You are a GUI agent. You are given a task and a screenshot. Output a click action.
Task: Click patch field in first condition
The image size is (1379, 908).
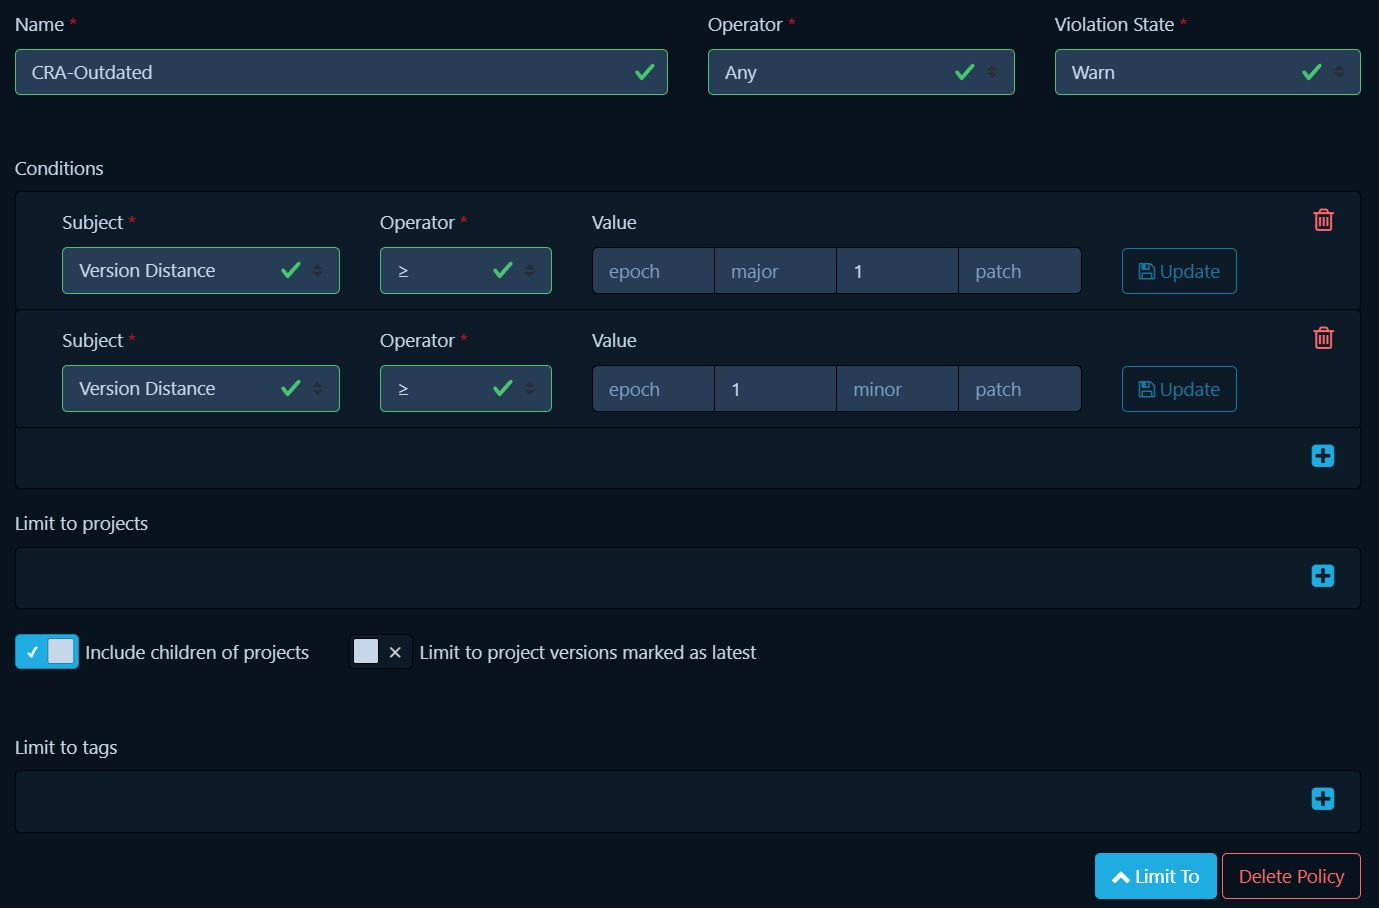(x=1020, y=271)
